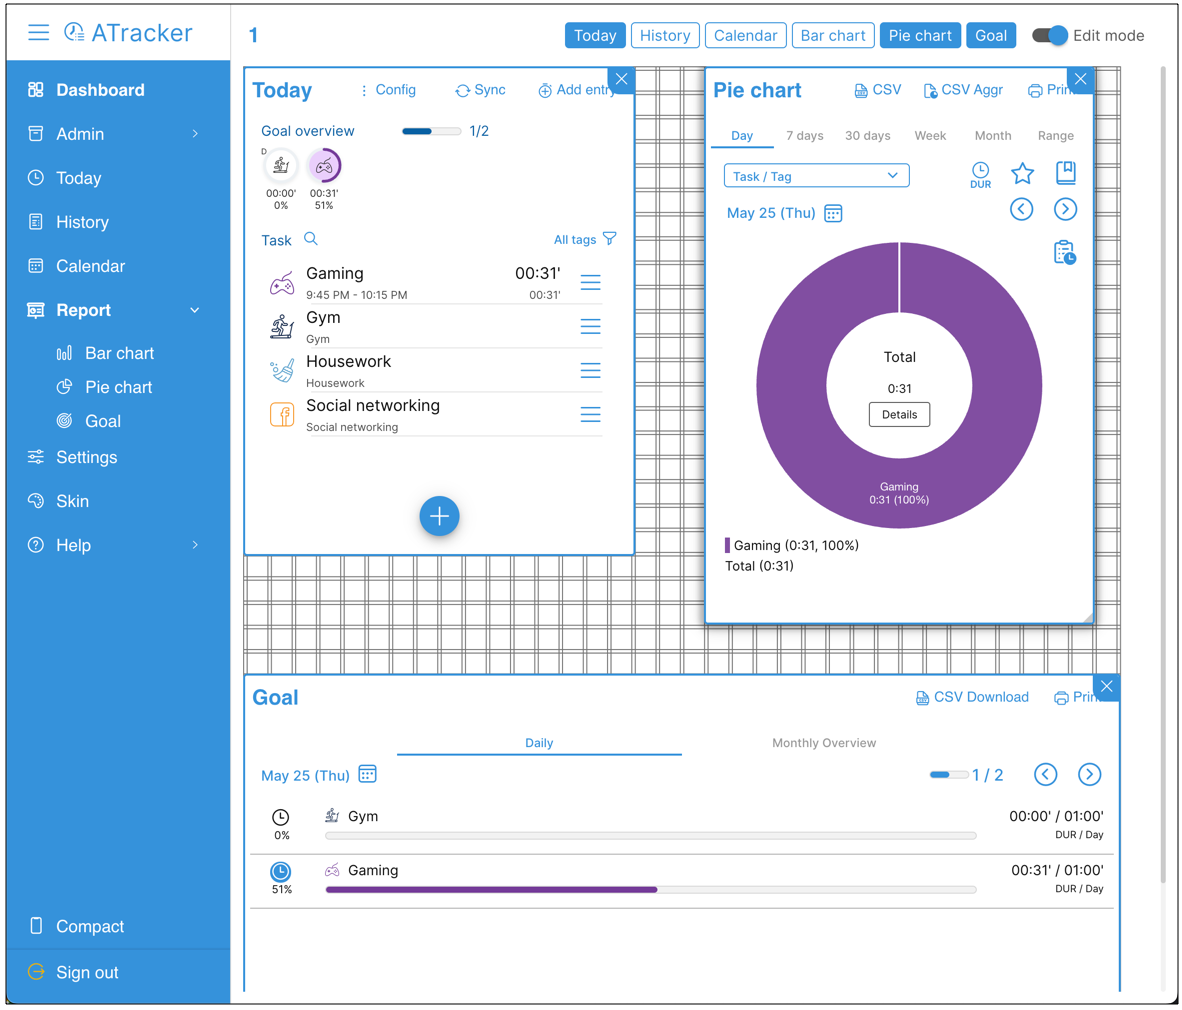The image size is (1182, 1010).
Task: Open the Gaming task row menu
Action: 591,283
